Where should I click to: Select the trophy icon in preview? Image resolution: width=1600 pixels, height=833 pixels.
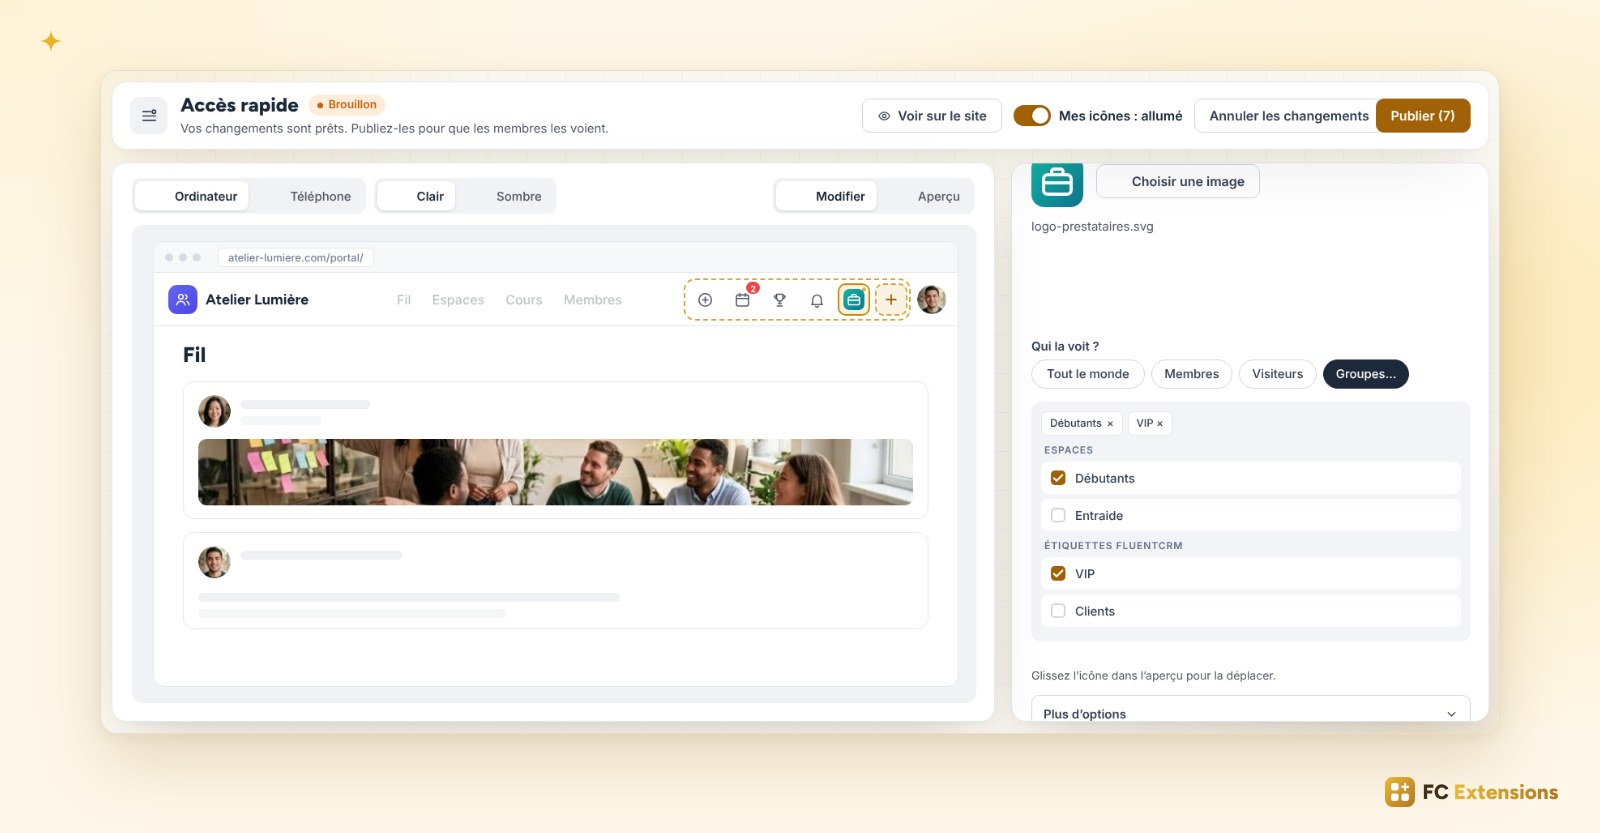click(x=780, y=300)
